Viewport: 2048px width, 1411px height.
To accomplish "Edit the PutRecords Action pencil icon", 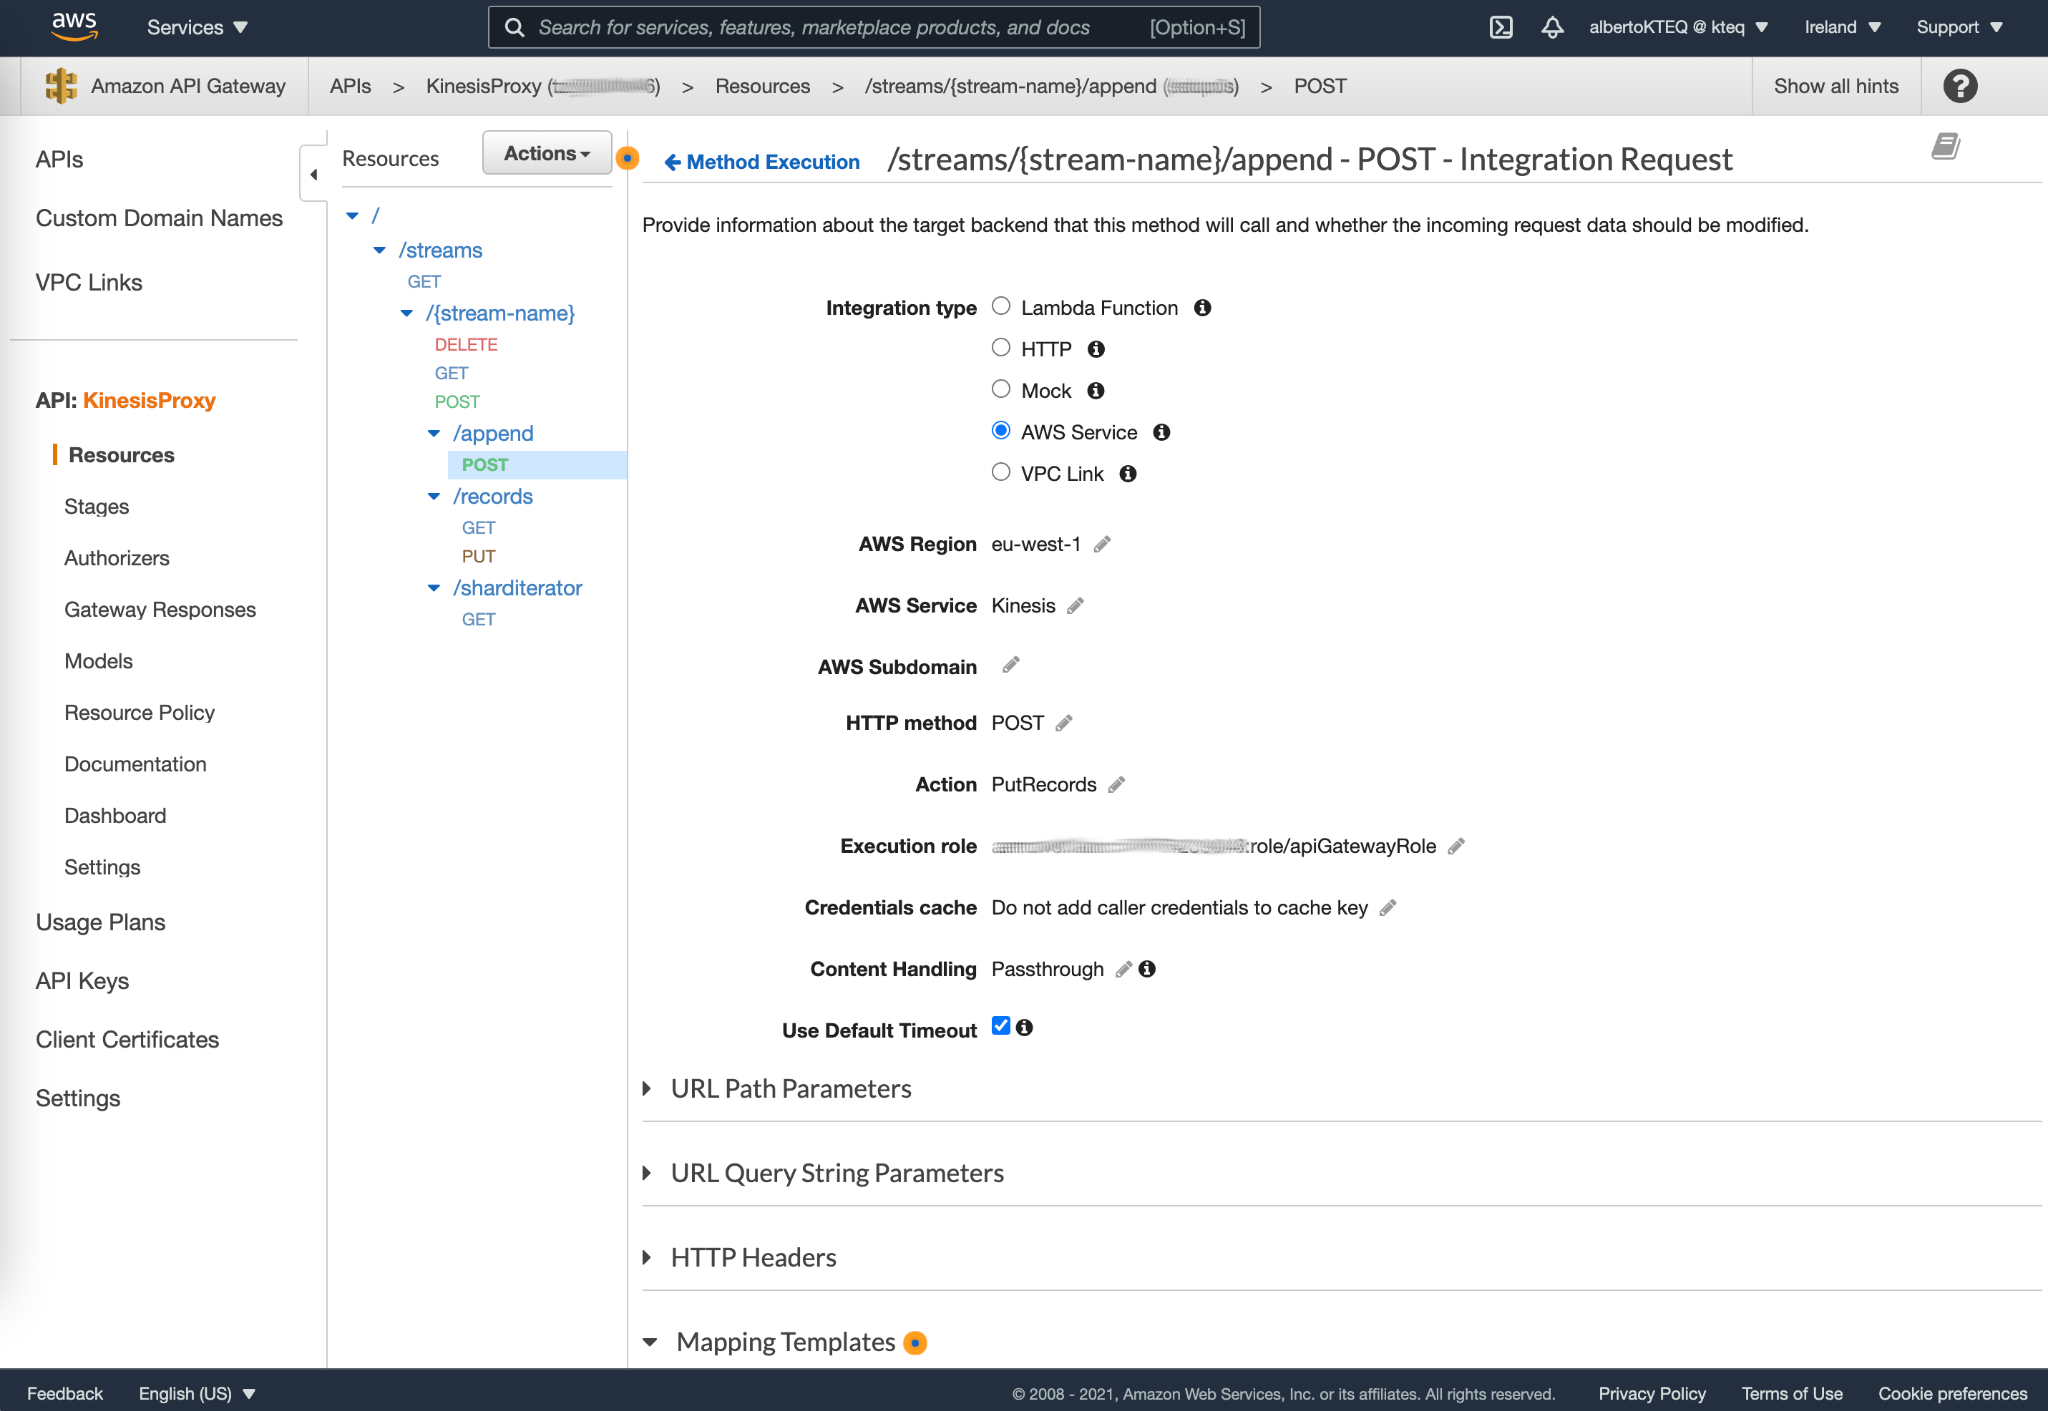I will (1116, 785).
